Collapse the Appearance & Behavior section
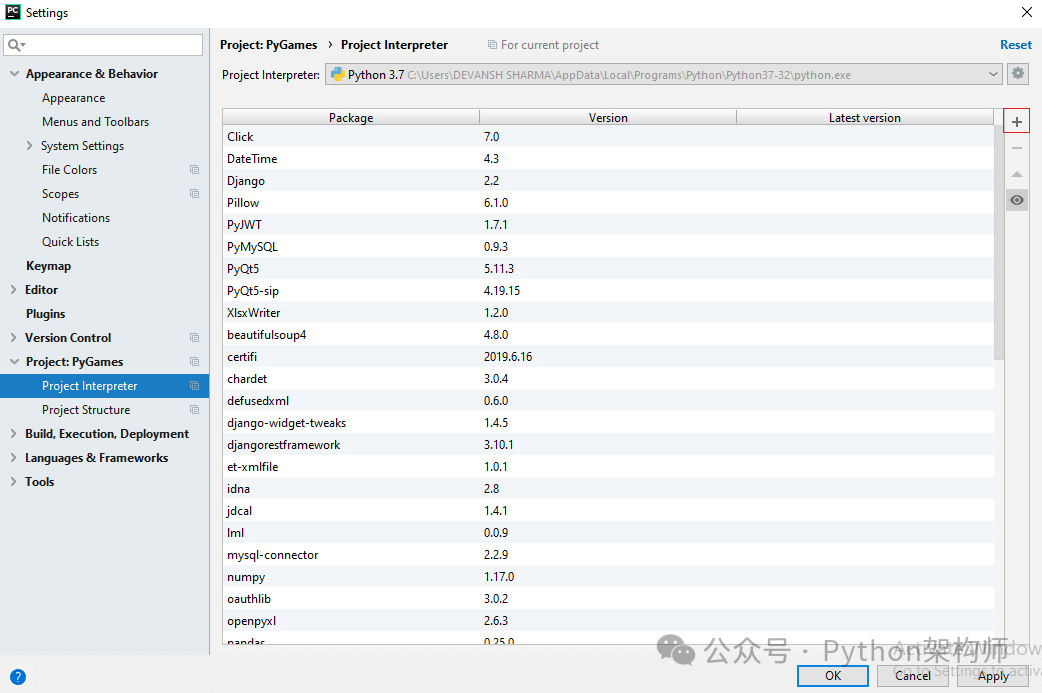 (14, 74)
